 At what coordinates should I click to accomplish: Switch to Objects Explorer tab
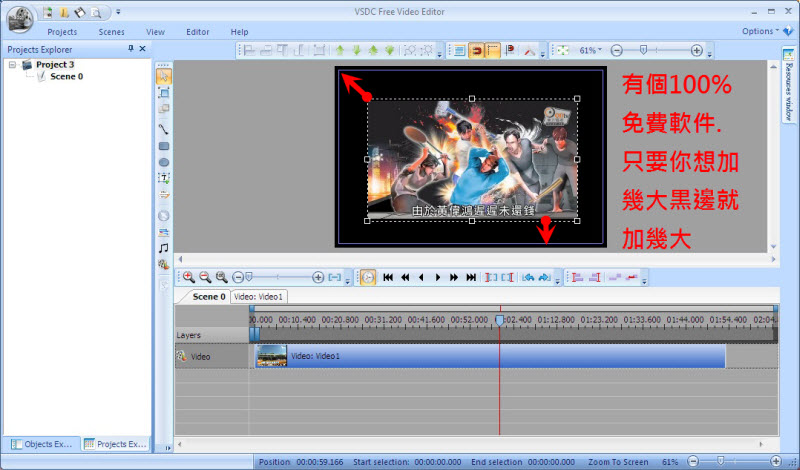coord(42,444)
